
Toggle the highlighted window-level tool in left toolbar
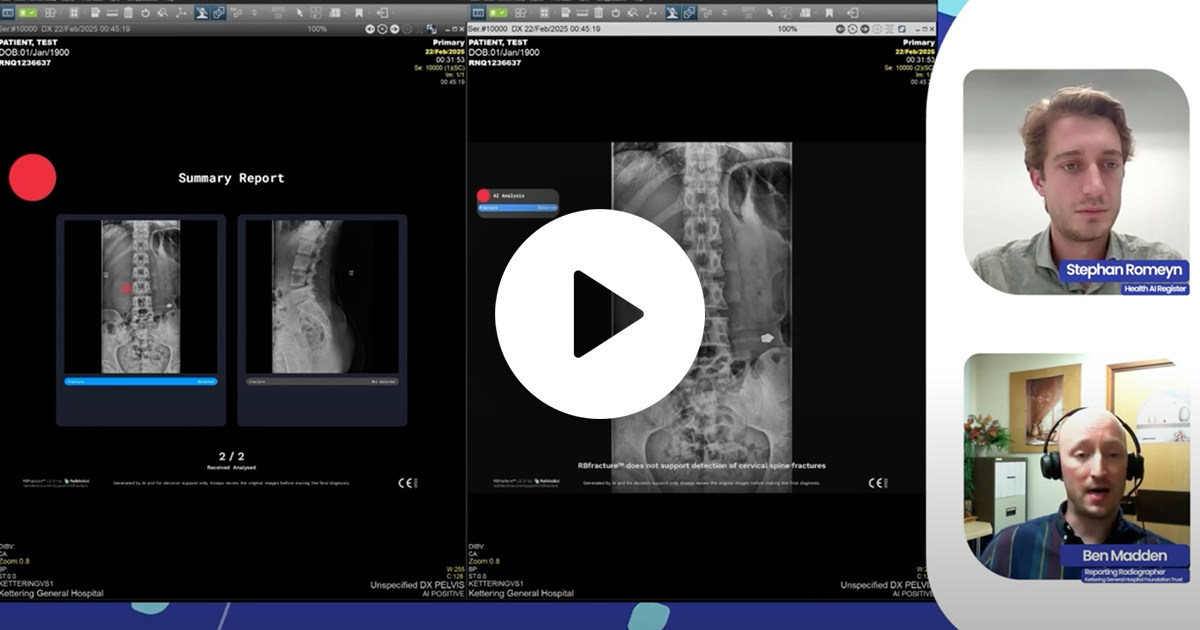pyautogui.click(x=202, y=13)
